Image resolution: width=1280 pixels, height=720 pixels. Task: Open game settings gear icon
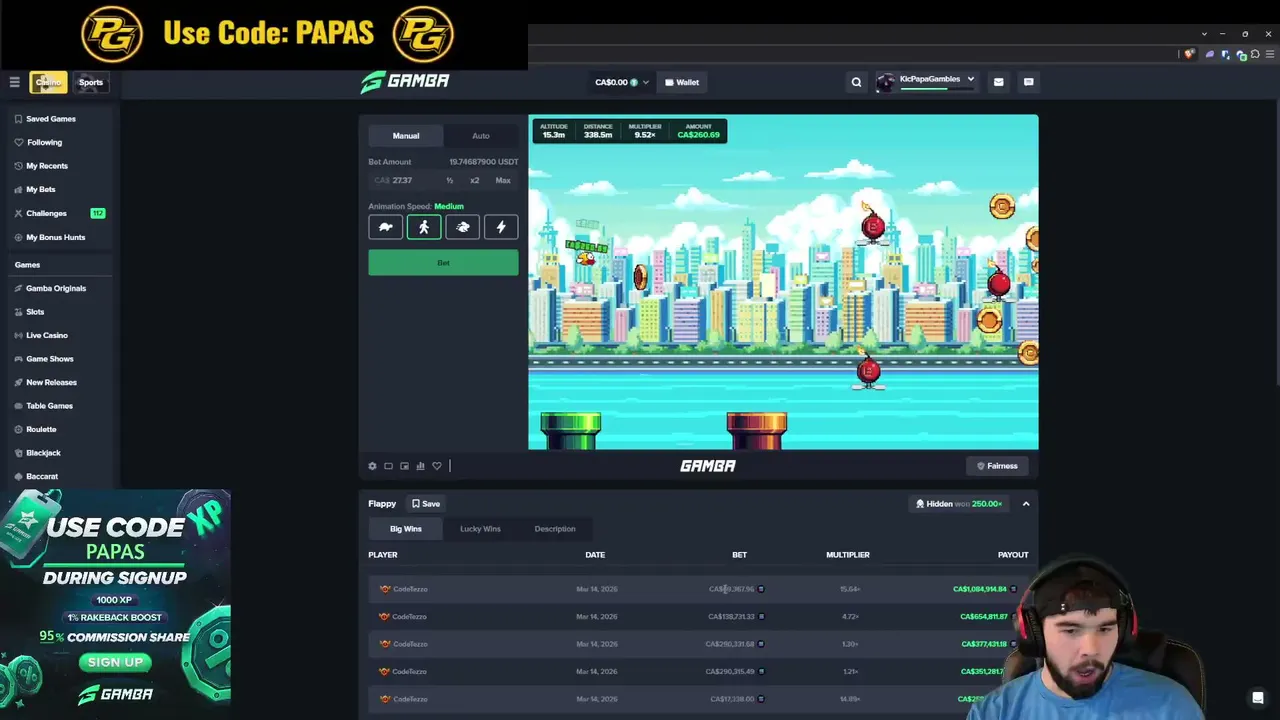tap(372, 466)
